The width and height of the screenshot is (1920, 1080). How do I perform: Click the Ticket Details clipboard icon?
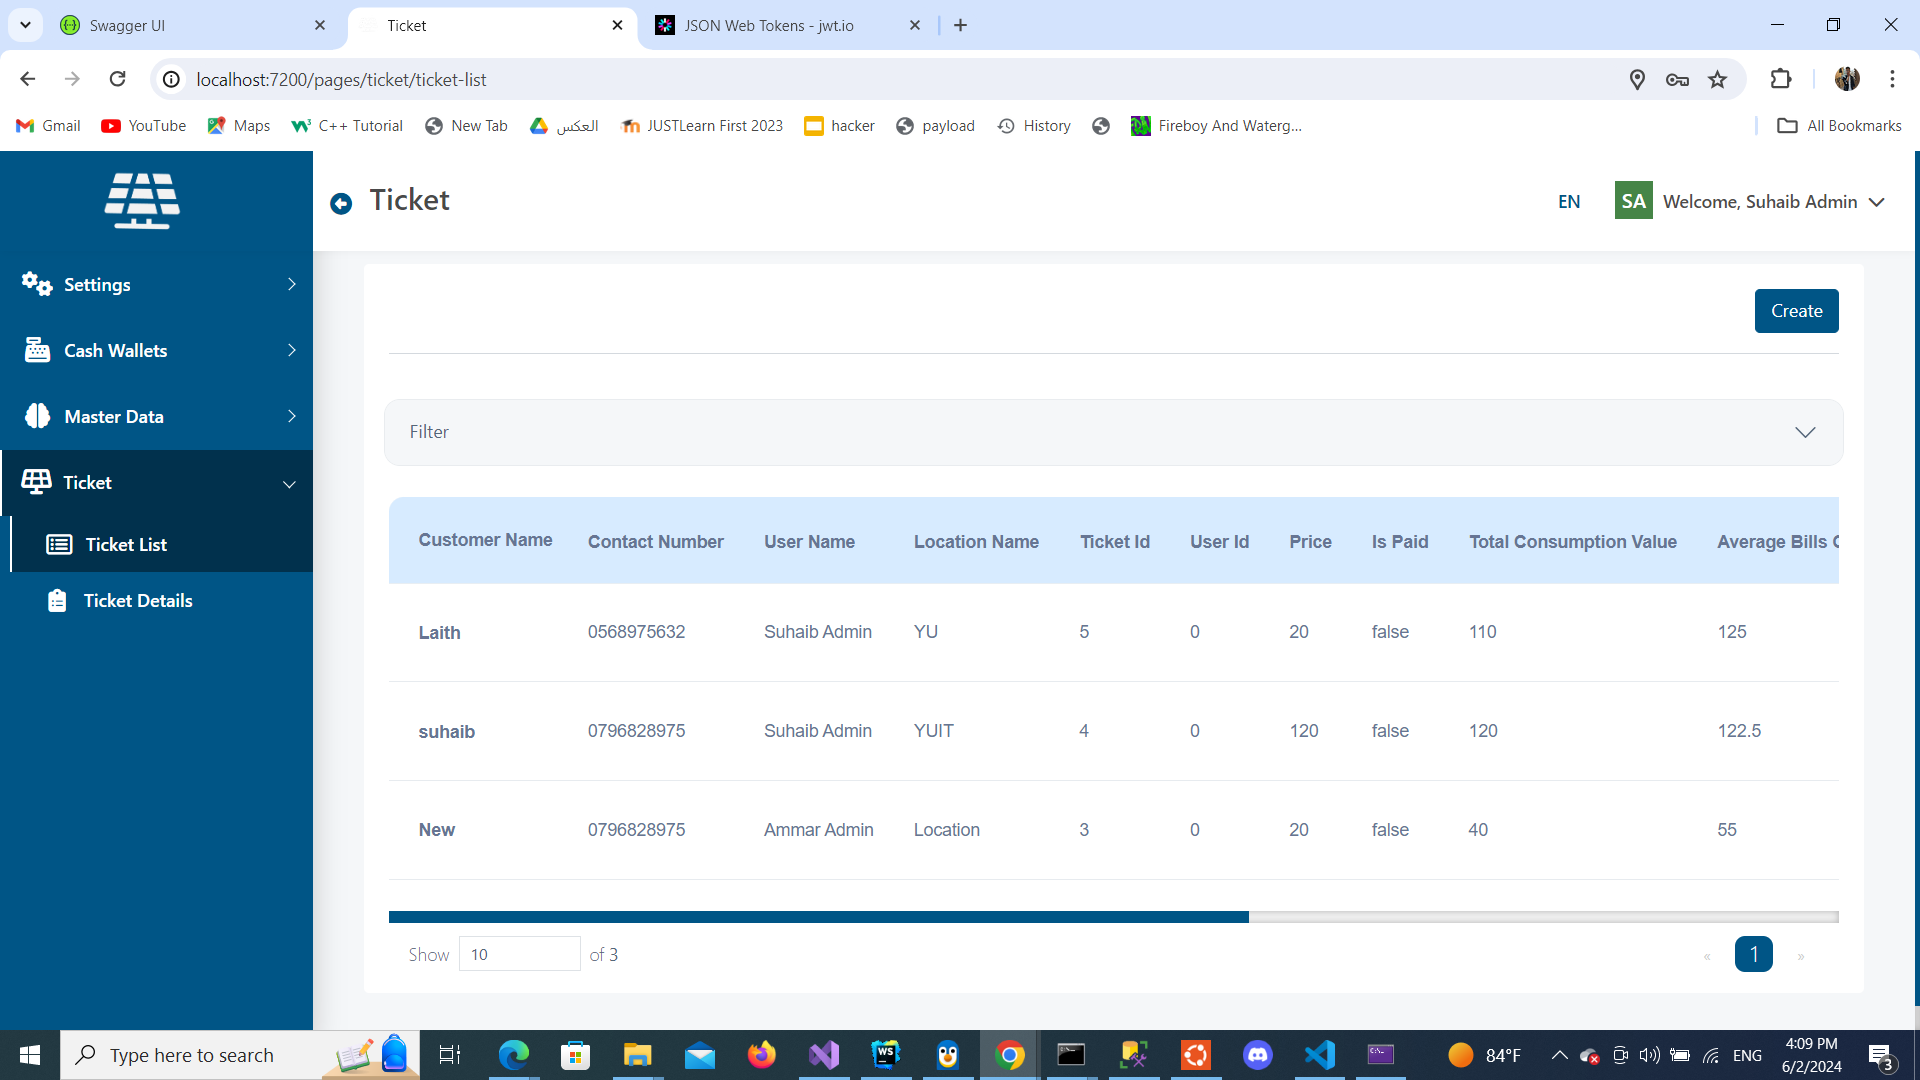57,600
